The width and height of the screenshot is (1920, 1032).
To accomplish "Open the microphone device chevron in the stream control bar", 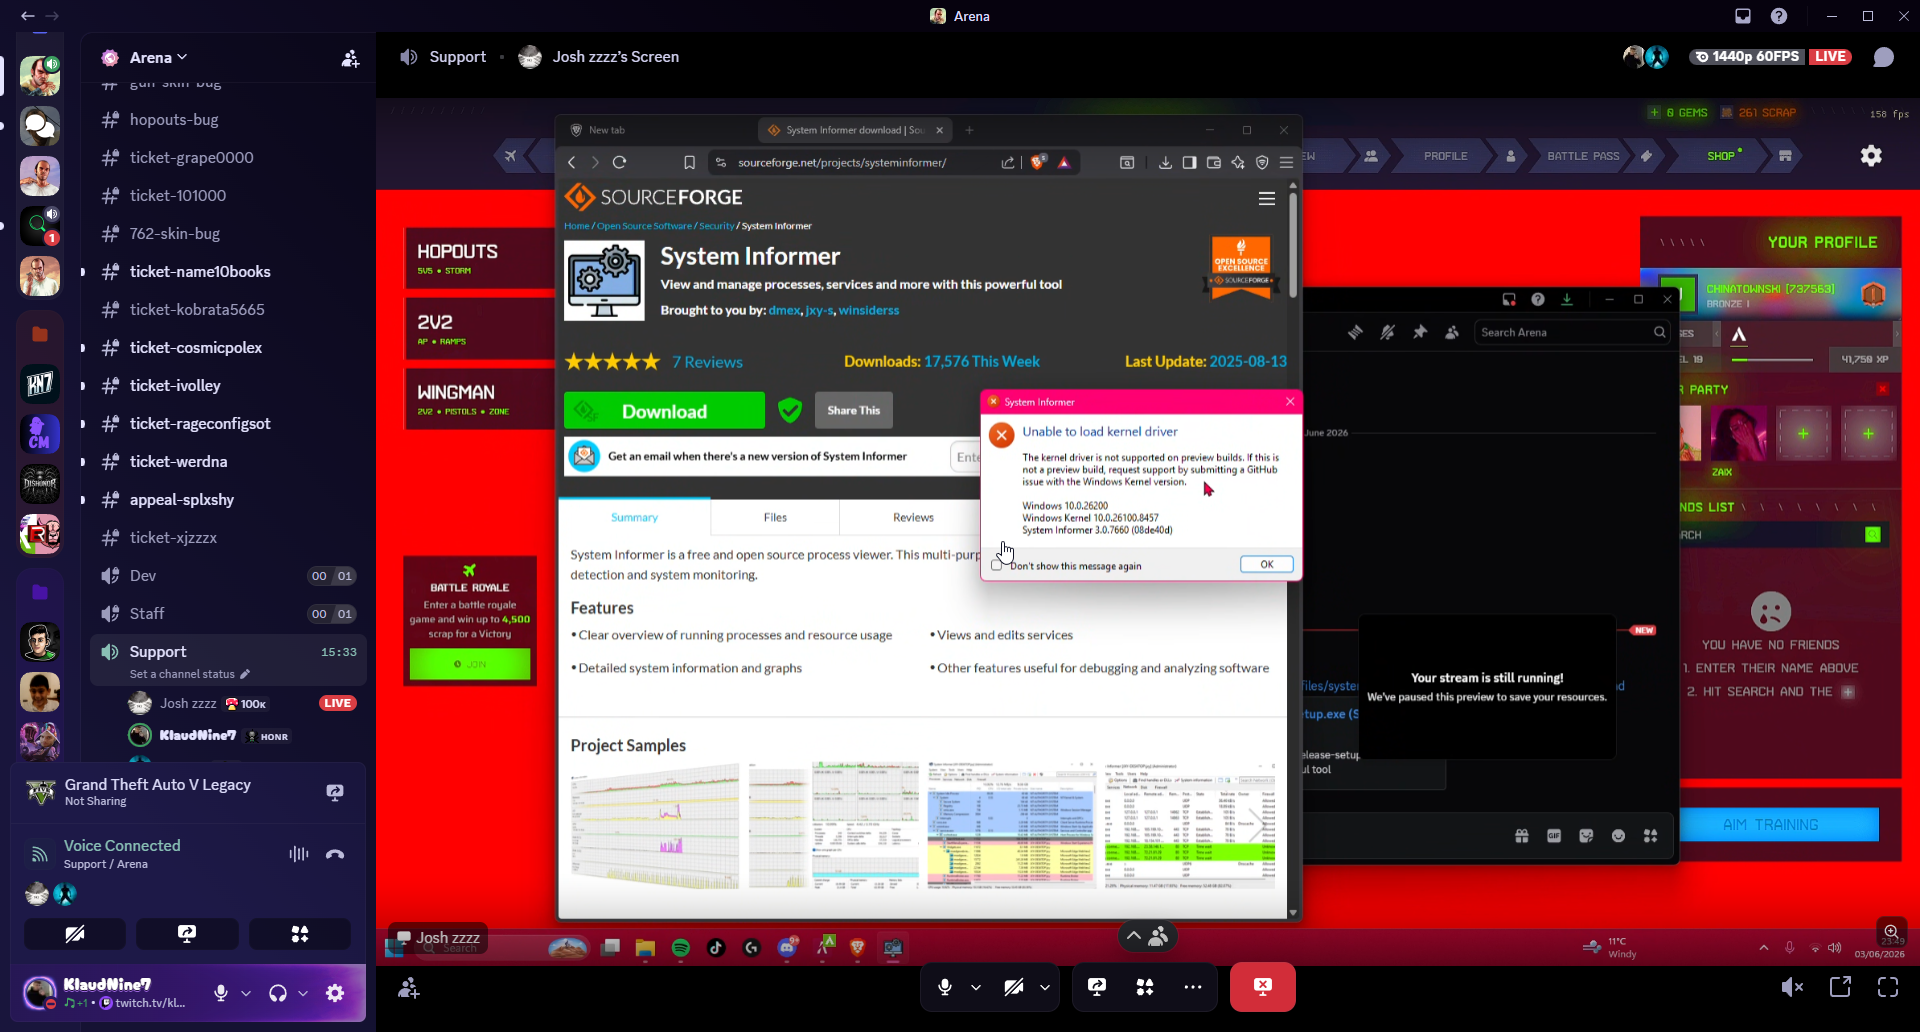I will (976, 987).
